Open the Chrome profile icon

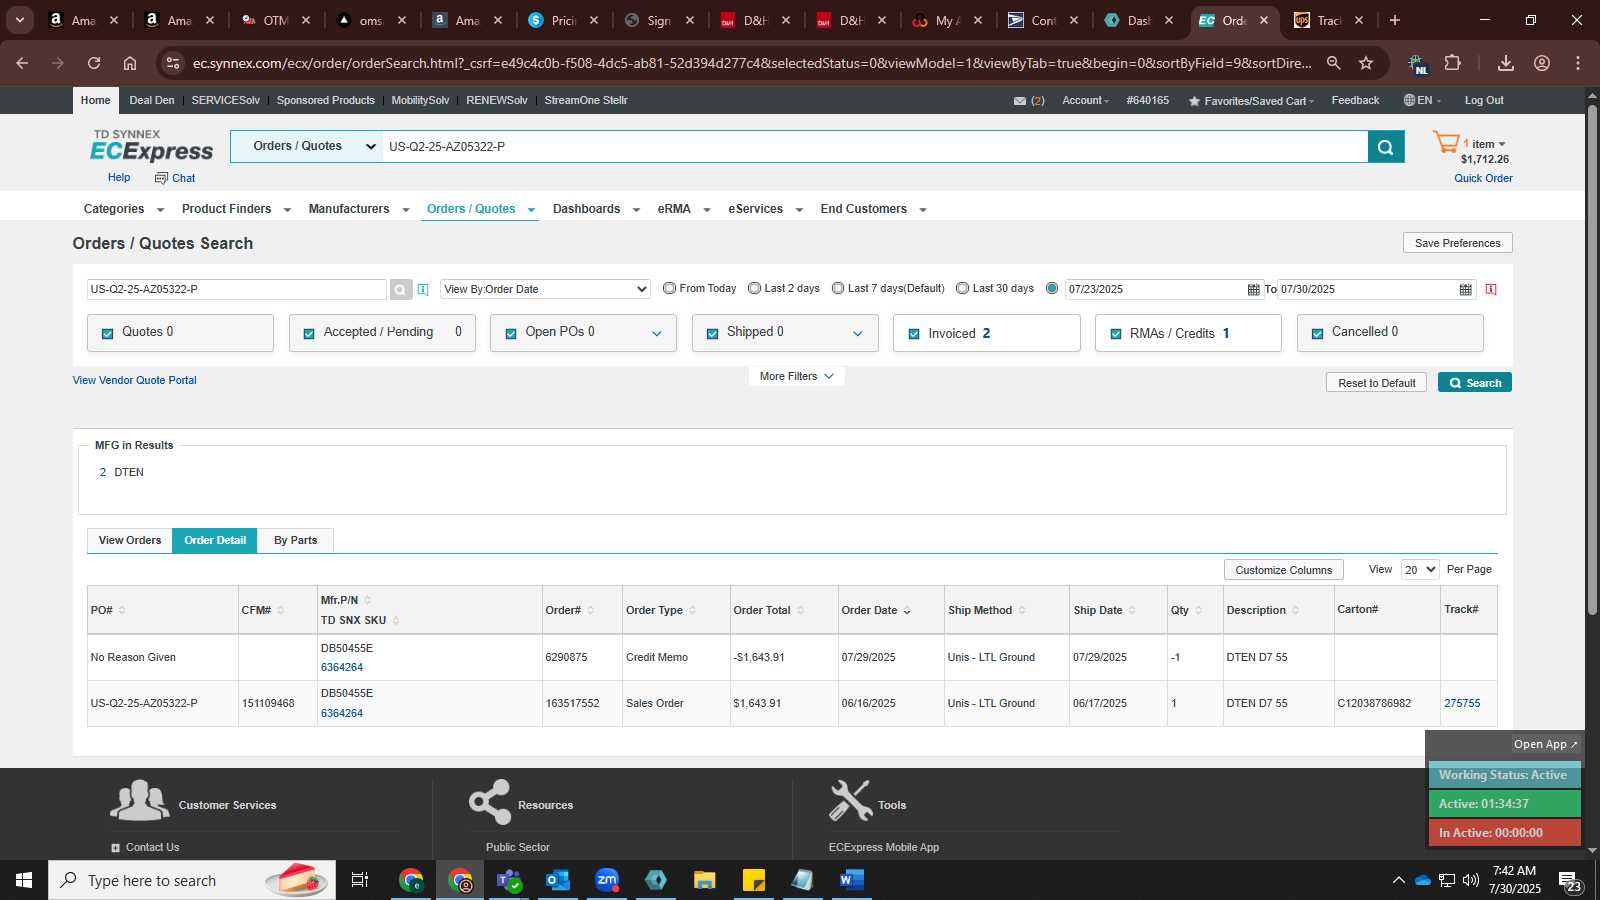[x=1542, y=63]
